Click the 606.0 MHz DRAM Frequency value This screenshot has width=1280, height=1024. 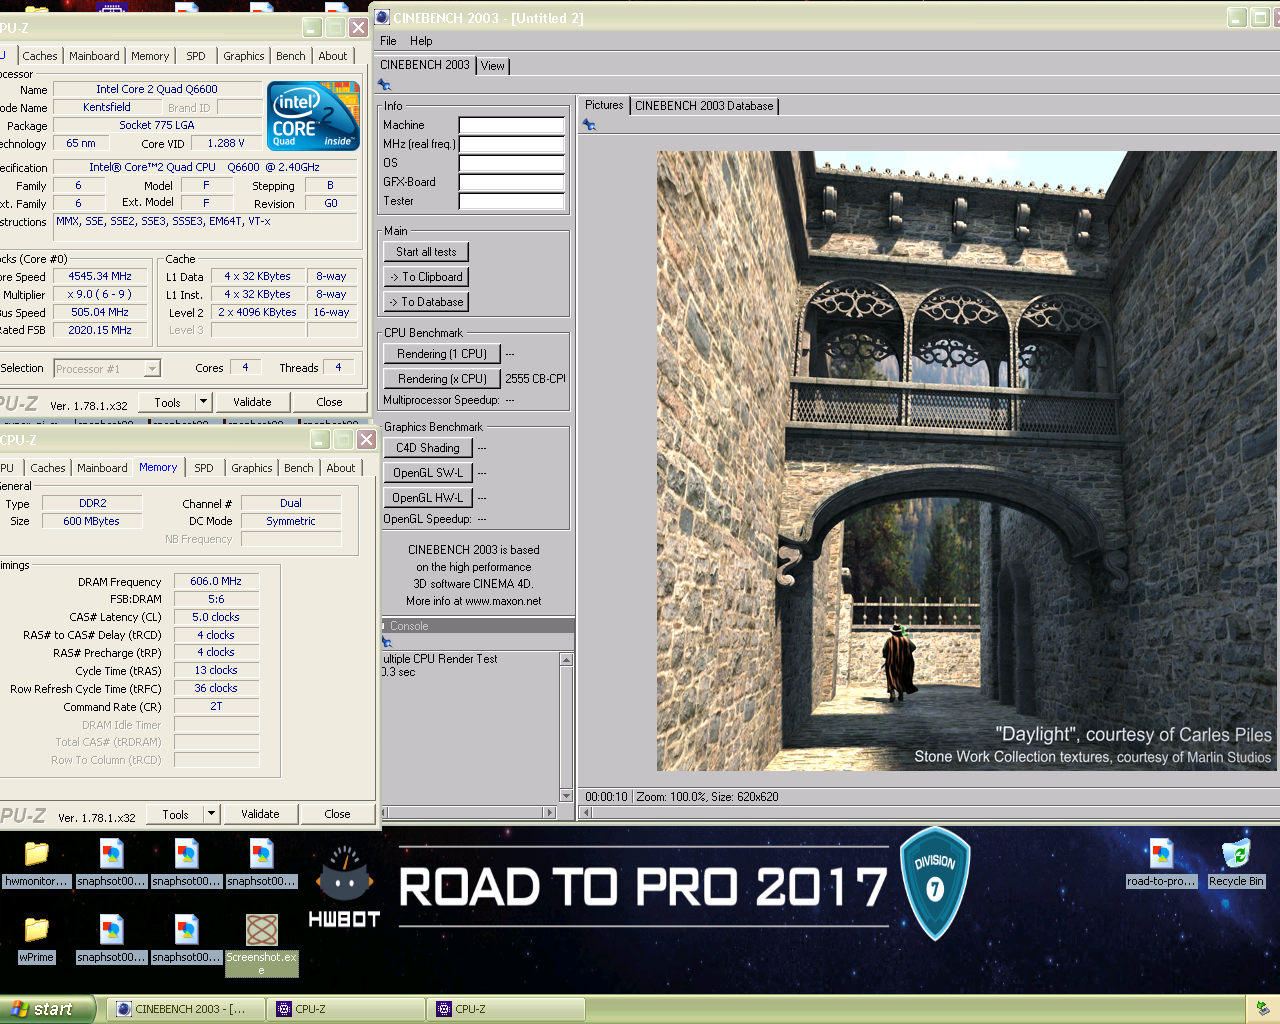(216, 581)
